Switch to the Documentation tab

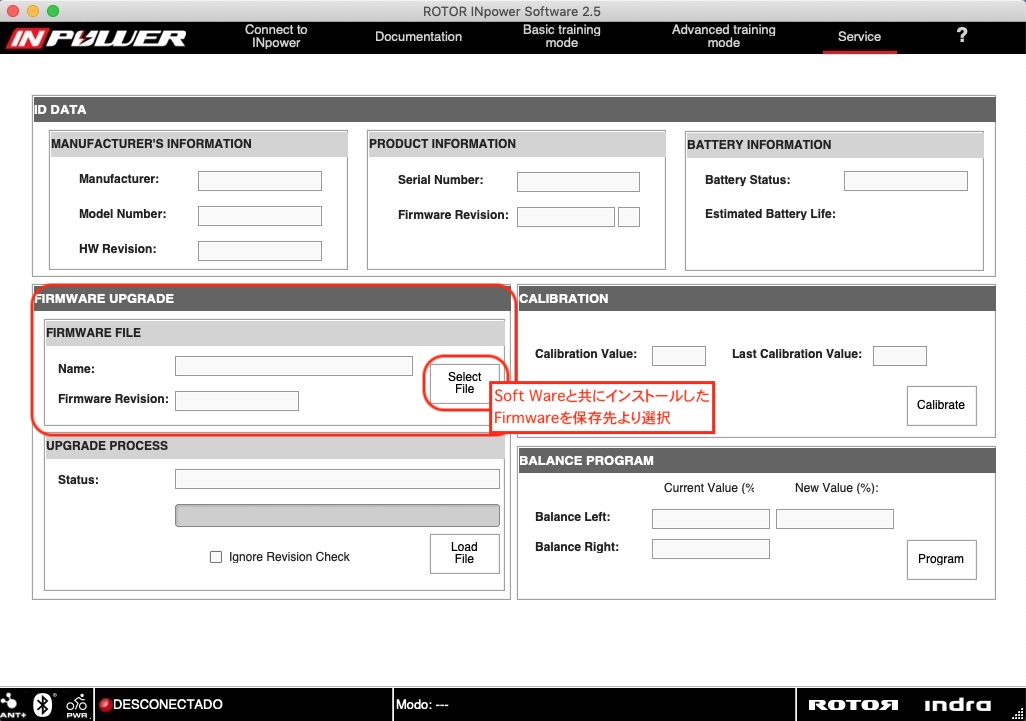click(x=418, y=37)
